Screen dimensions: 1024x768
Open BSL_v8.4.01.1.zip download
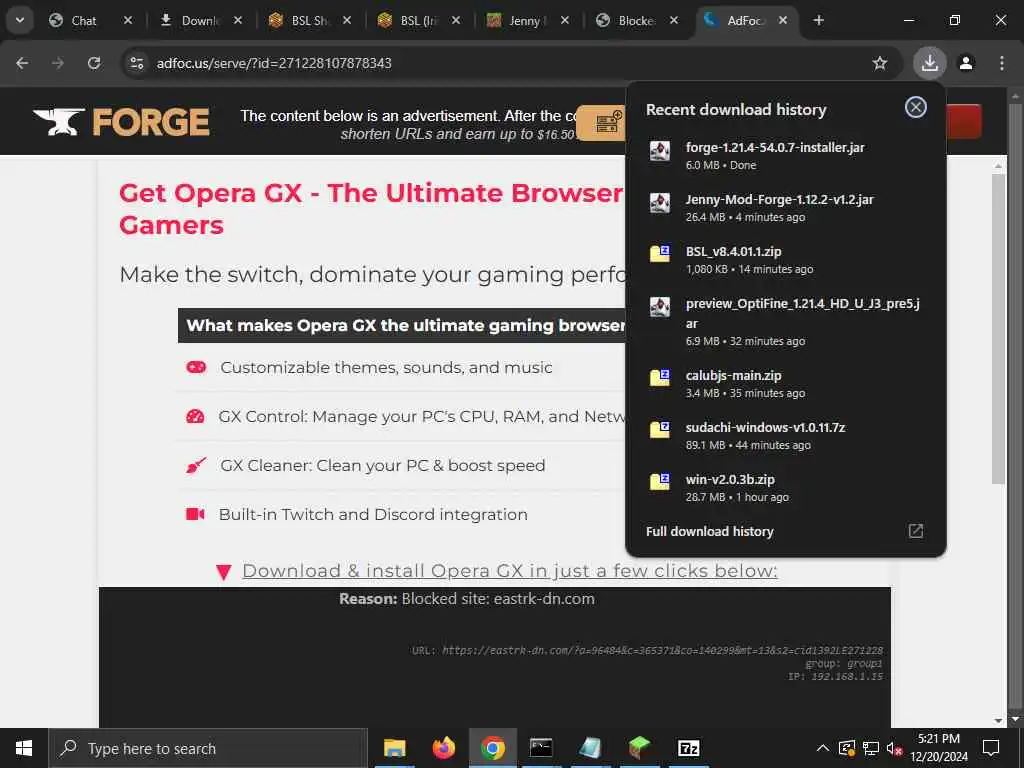[786, 259]
